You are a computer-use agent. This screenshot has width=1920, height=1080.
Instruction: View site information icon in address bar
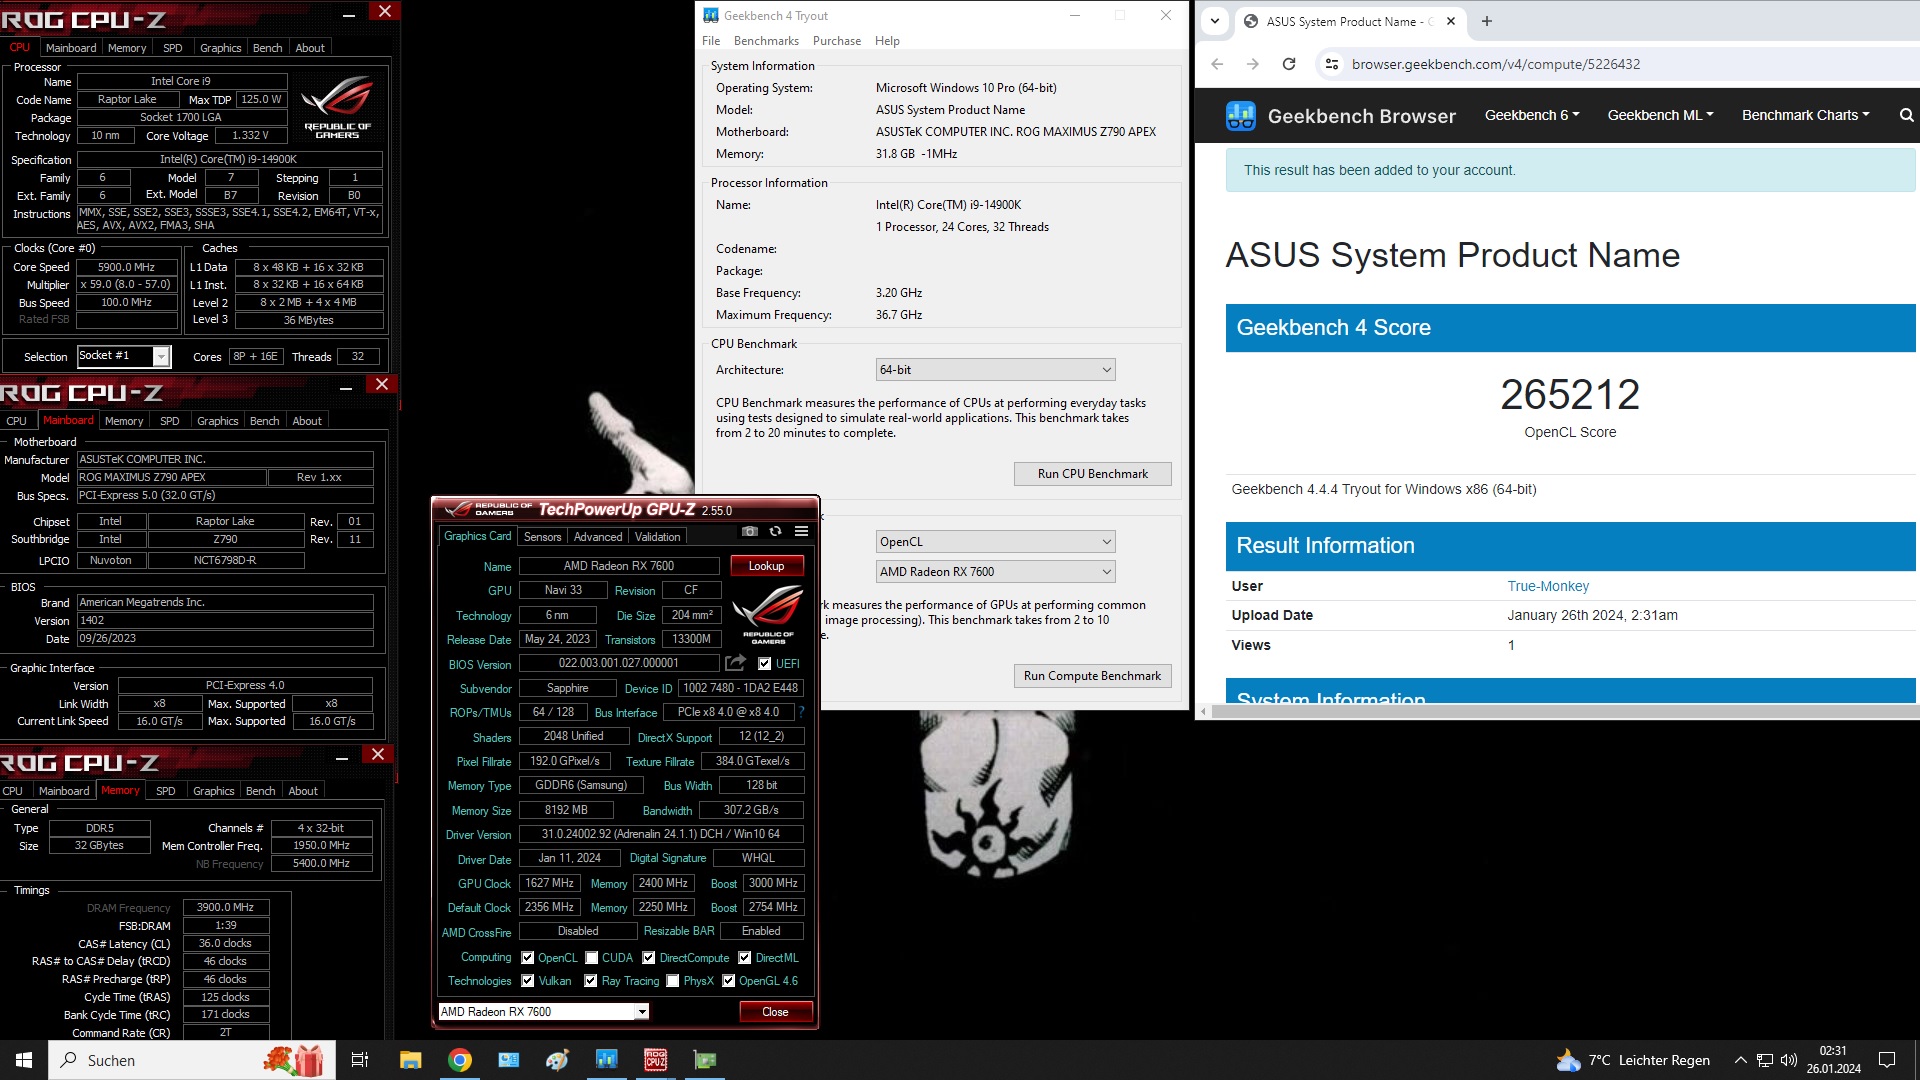coord(1331,64)
